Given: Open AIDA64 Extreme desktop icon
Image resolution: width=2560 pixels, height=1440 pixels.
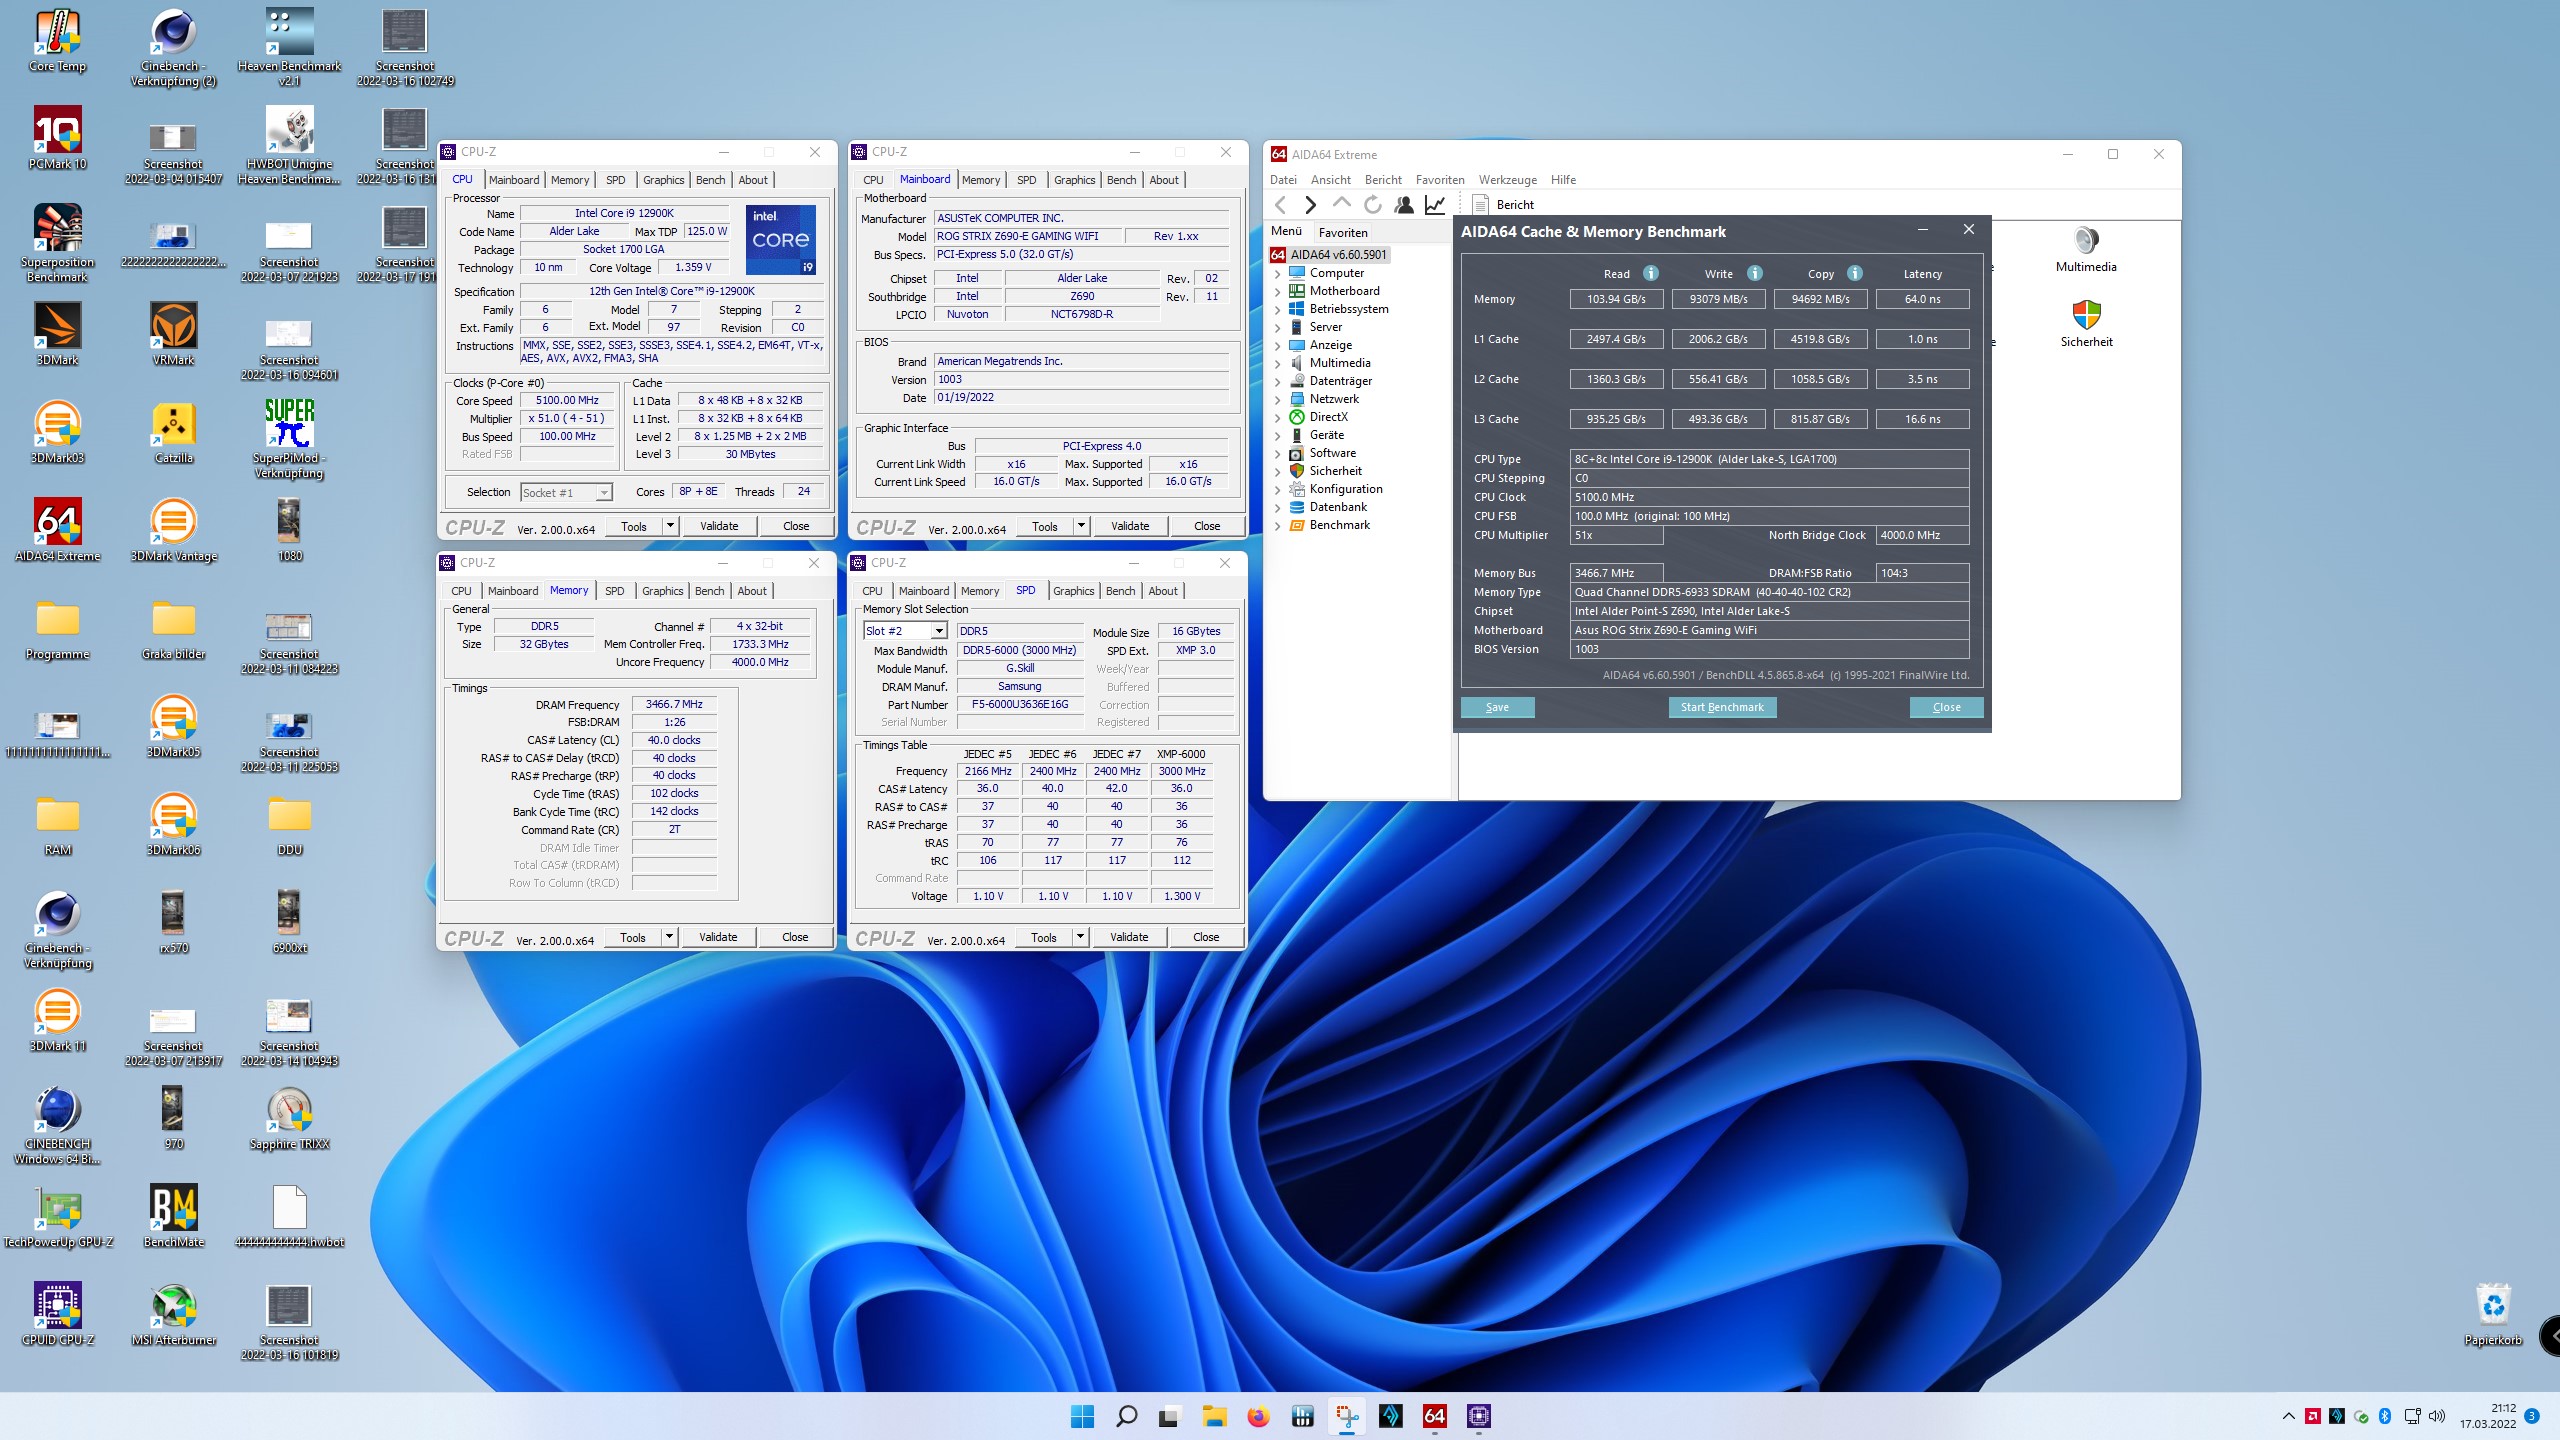Looking at the screenshot, I should (58, 530).
